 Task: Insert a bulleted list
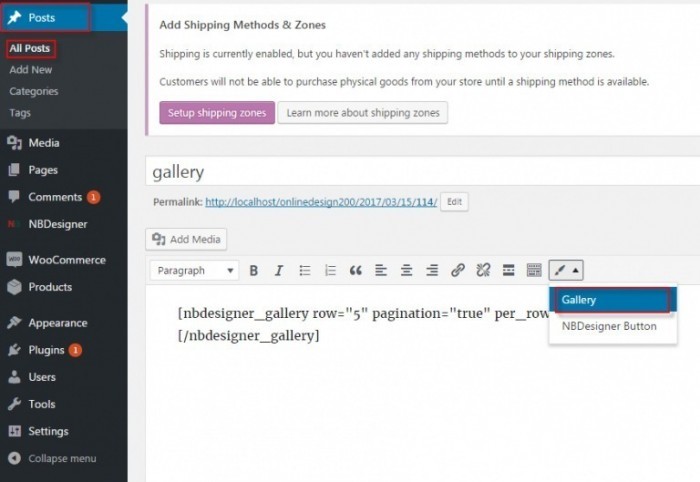(305, 270)
